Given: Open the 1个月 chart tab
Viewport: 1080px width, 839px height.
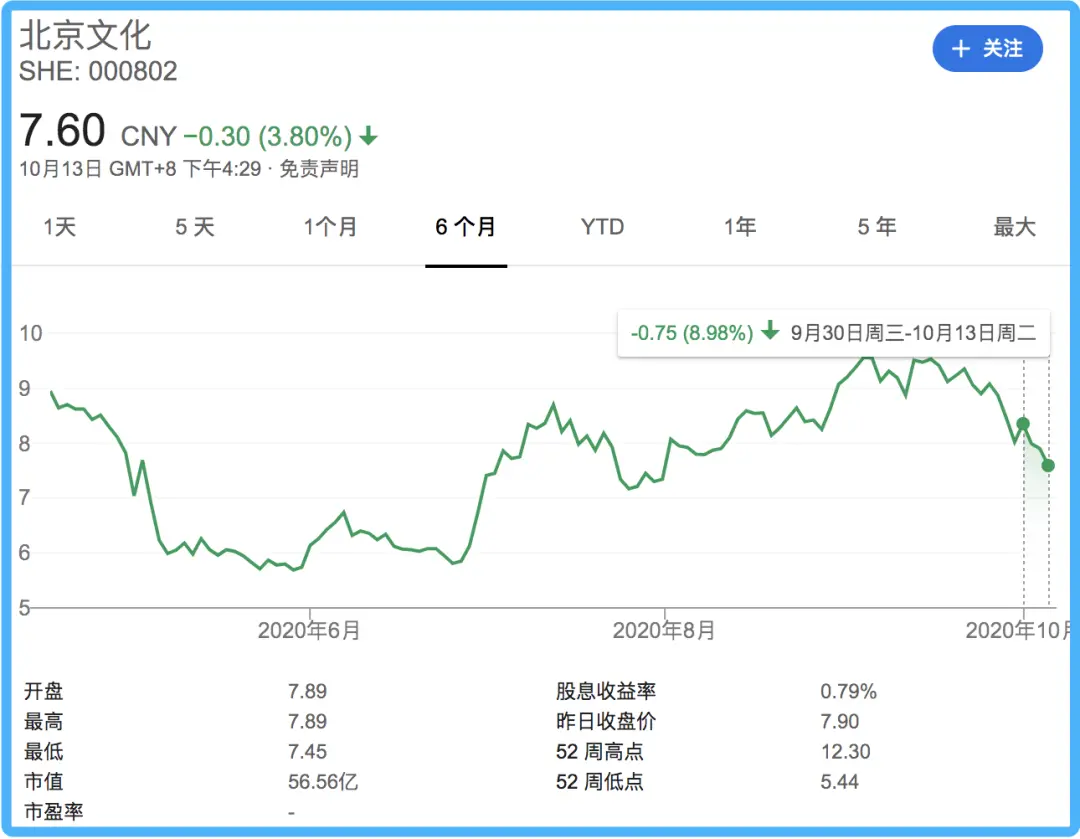Looking at the screenshot, I should click(331, 227).
